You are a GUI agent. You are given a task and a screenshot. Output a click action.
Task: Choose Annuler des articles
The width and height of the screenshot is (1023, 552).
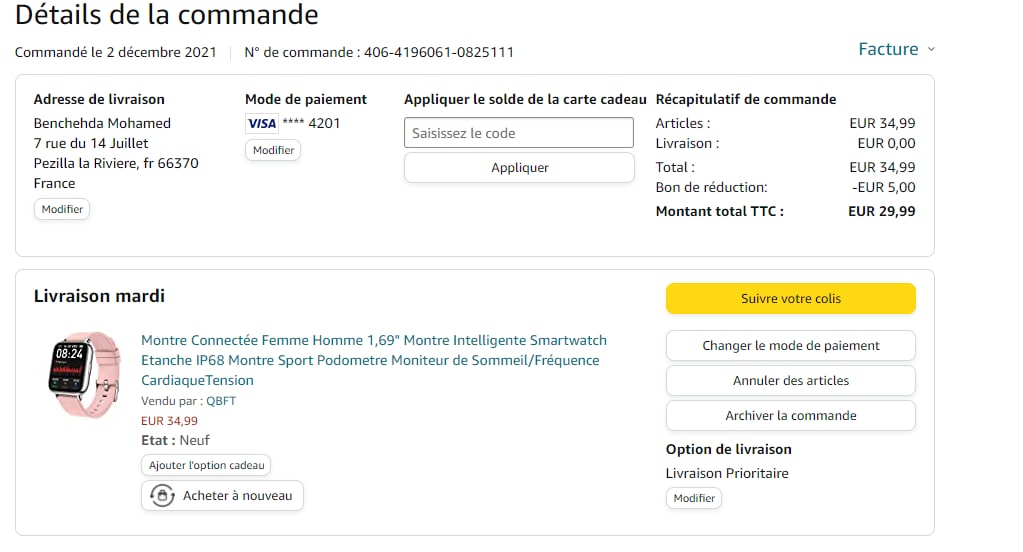pyautogui.click(x=790, y=381)
